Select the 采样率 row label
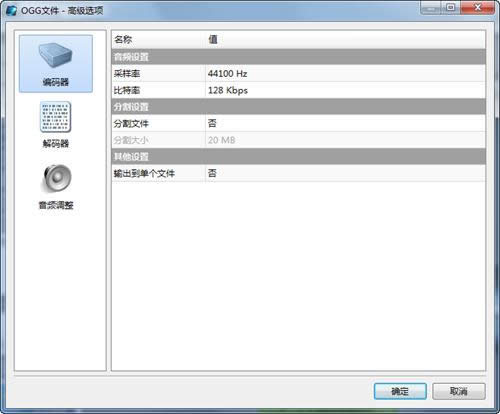 tap(127, 73)
